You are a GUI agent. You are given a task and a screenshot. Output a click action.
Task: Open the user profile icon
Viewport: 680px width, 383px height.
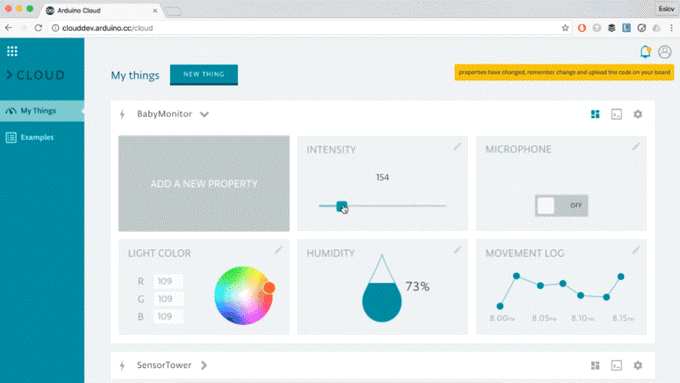point(664,52)
